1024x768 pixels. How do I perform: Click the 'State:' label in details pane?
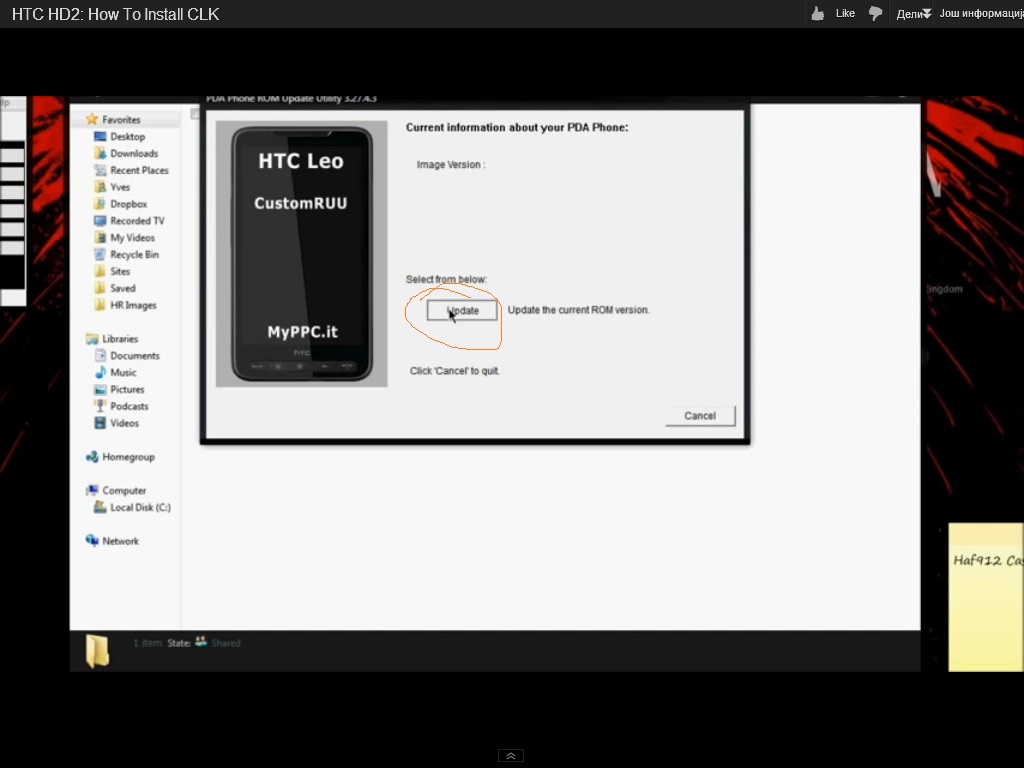[179, 643]
